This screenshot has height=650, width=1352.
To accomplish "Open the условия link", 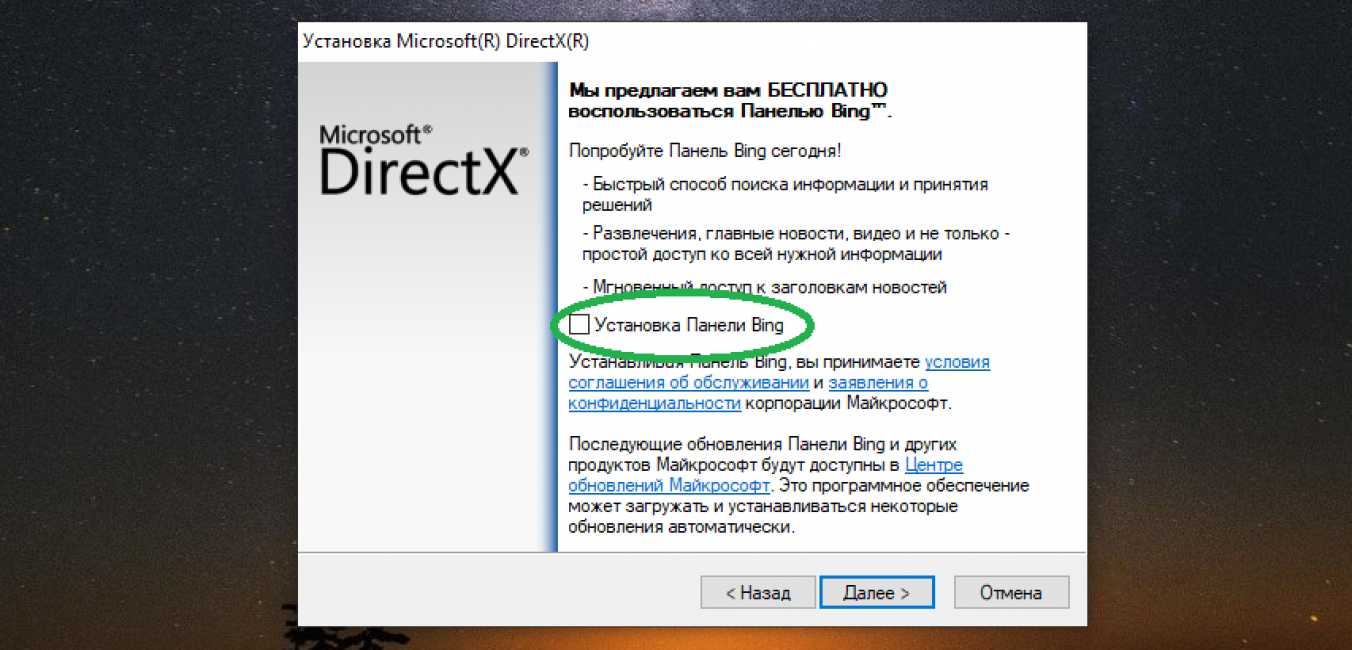I will point(957,362).
